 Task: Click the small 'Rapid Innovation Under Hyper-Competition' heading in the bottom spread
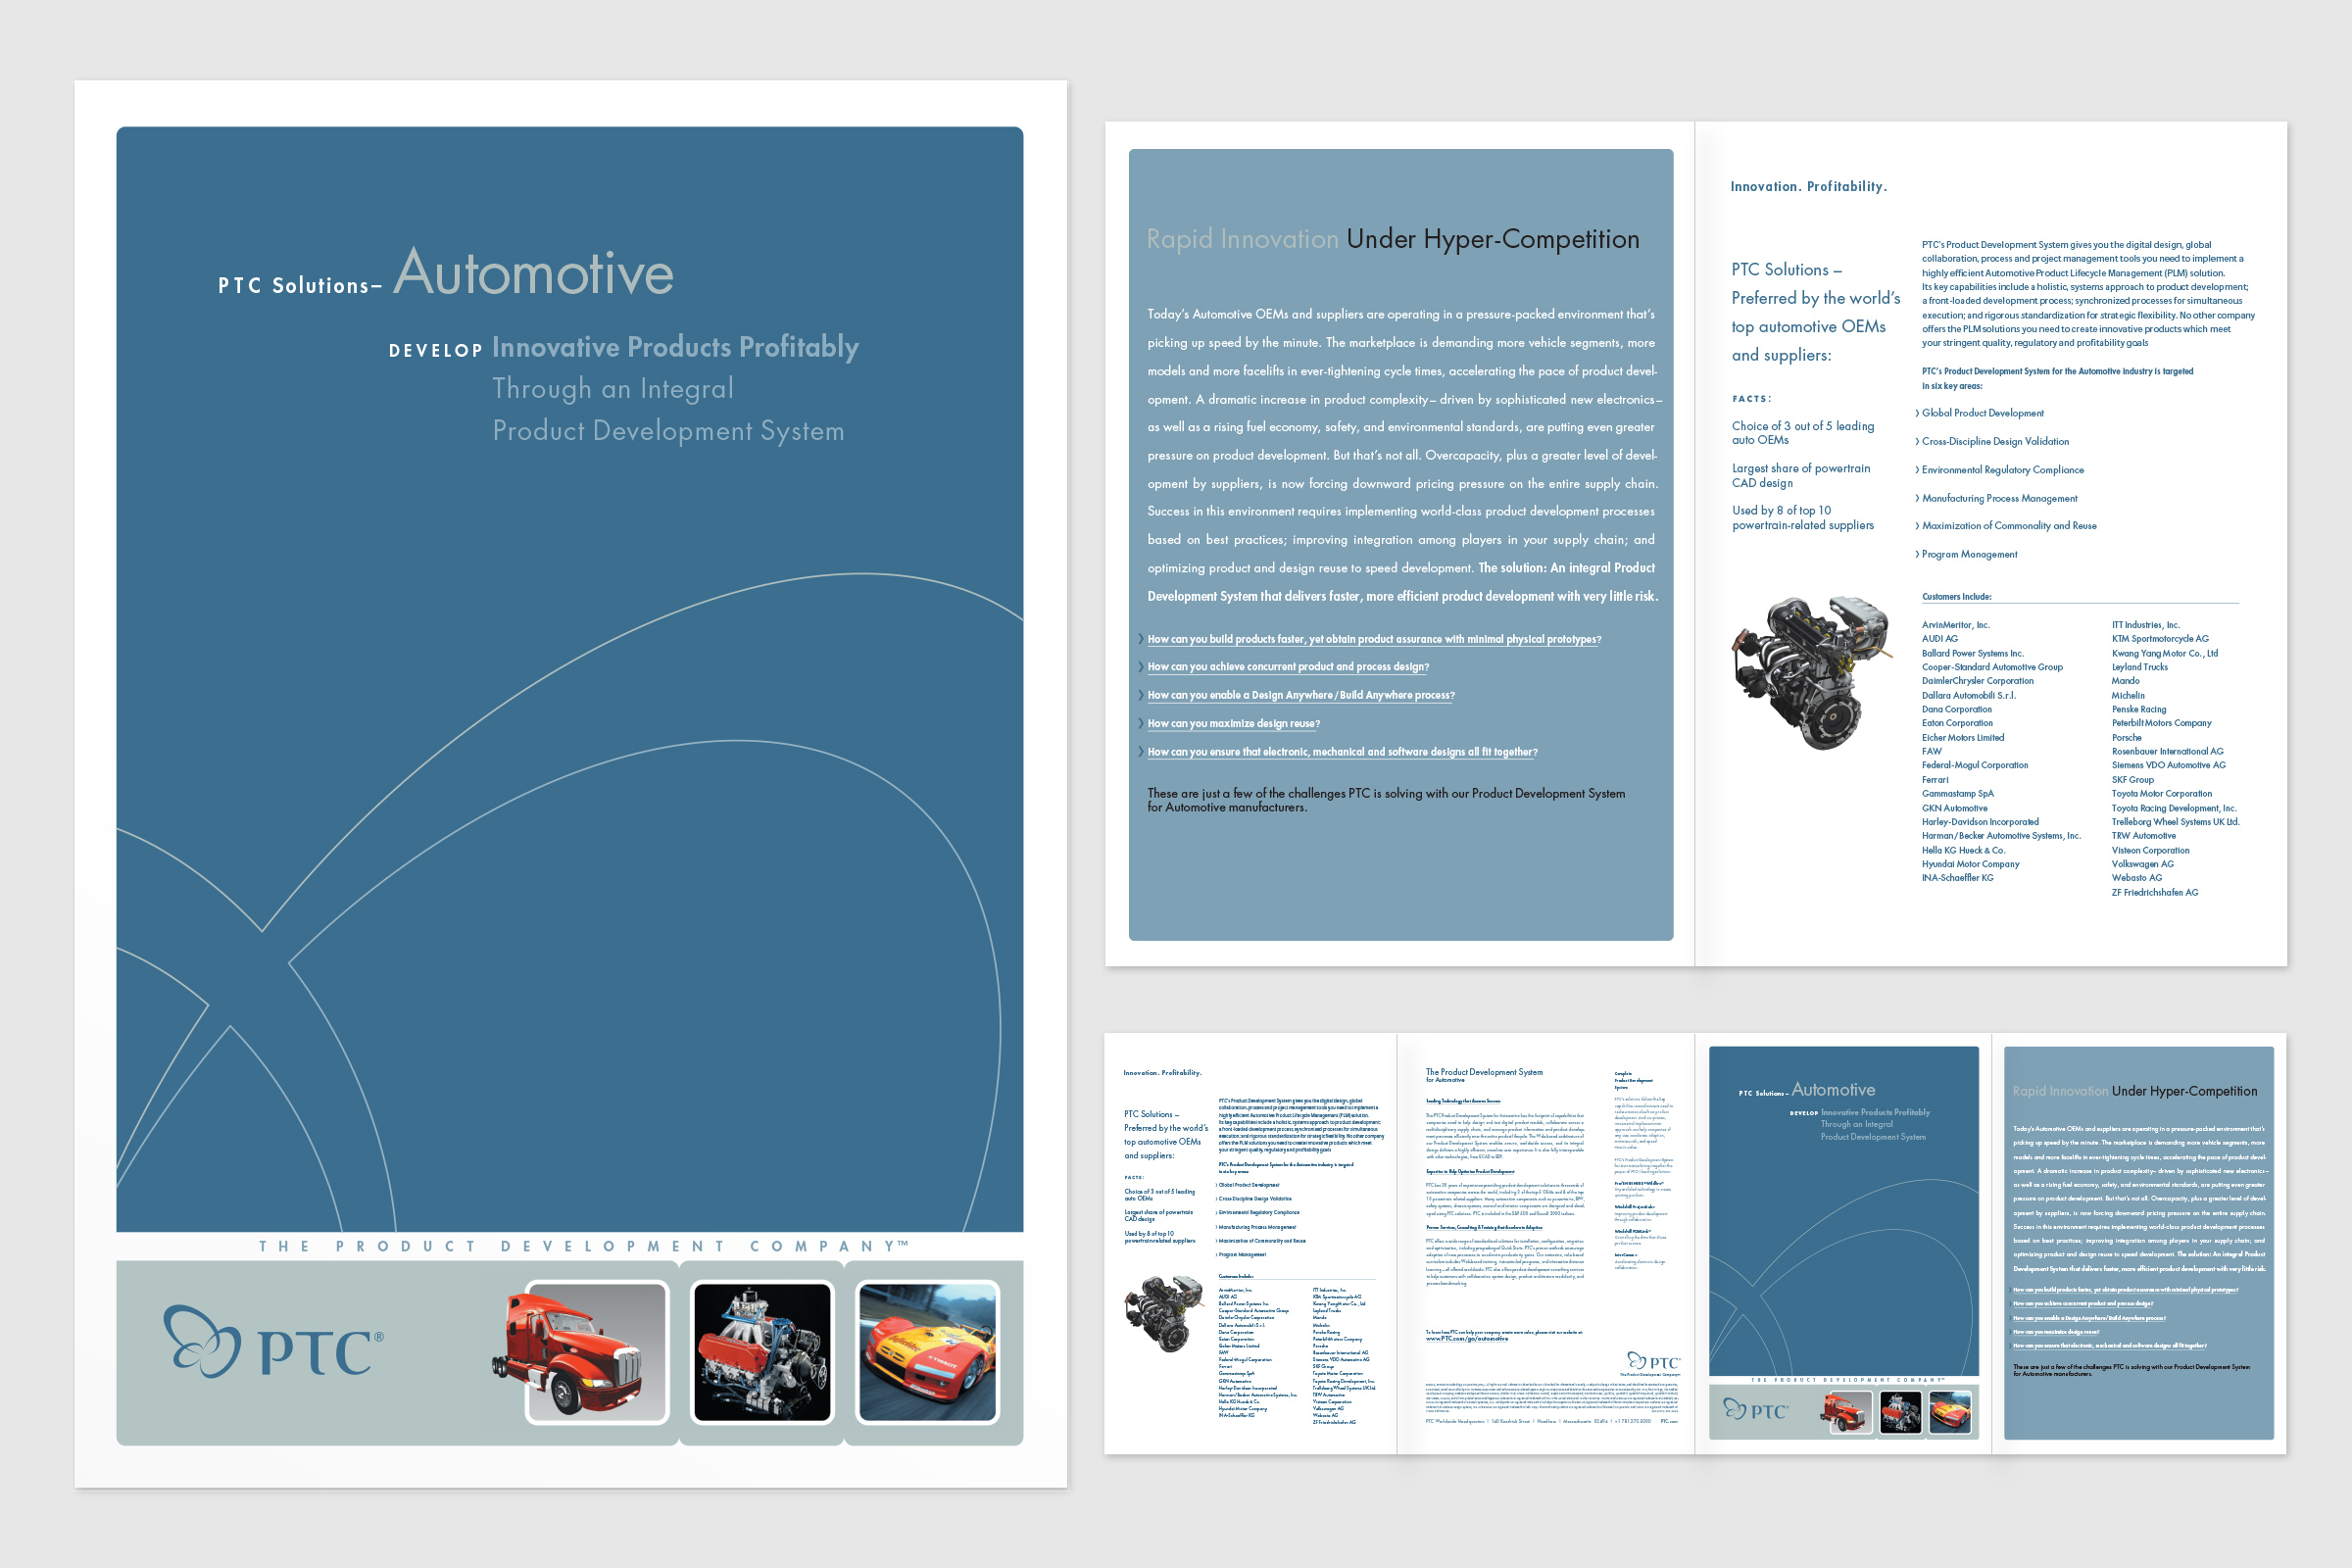2134,1091
